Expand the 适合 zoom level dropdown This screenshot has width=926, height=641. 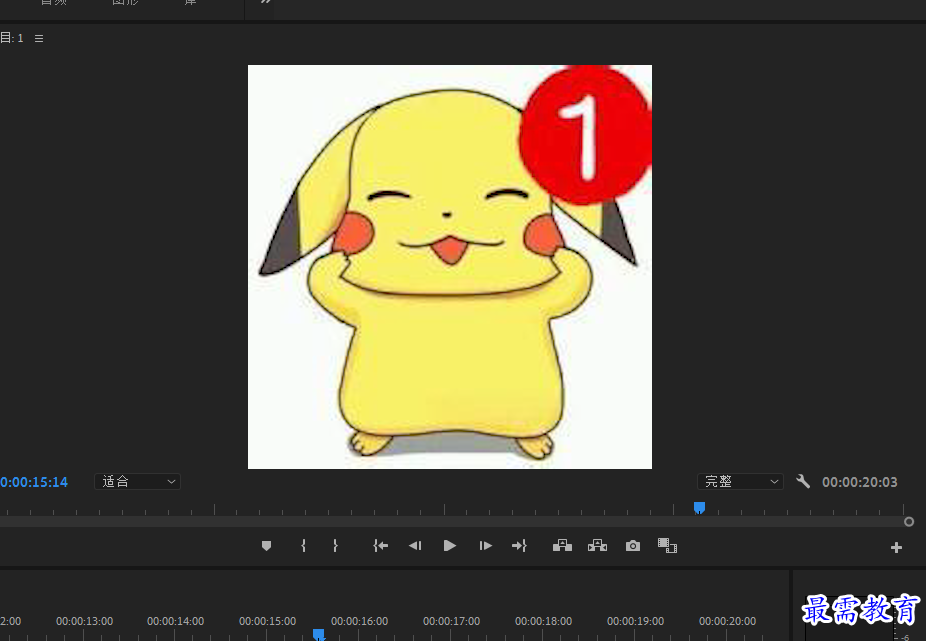pos(138,481)
